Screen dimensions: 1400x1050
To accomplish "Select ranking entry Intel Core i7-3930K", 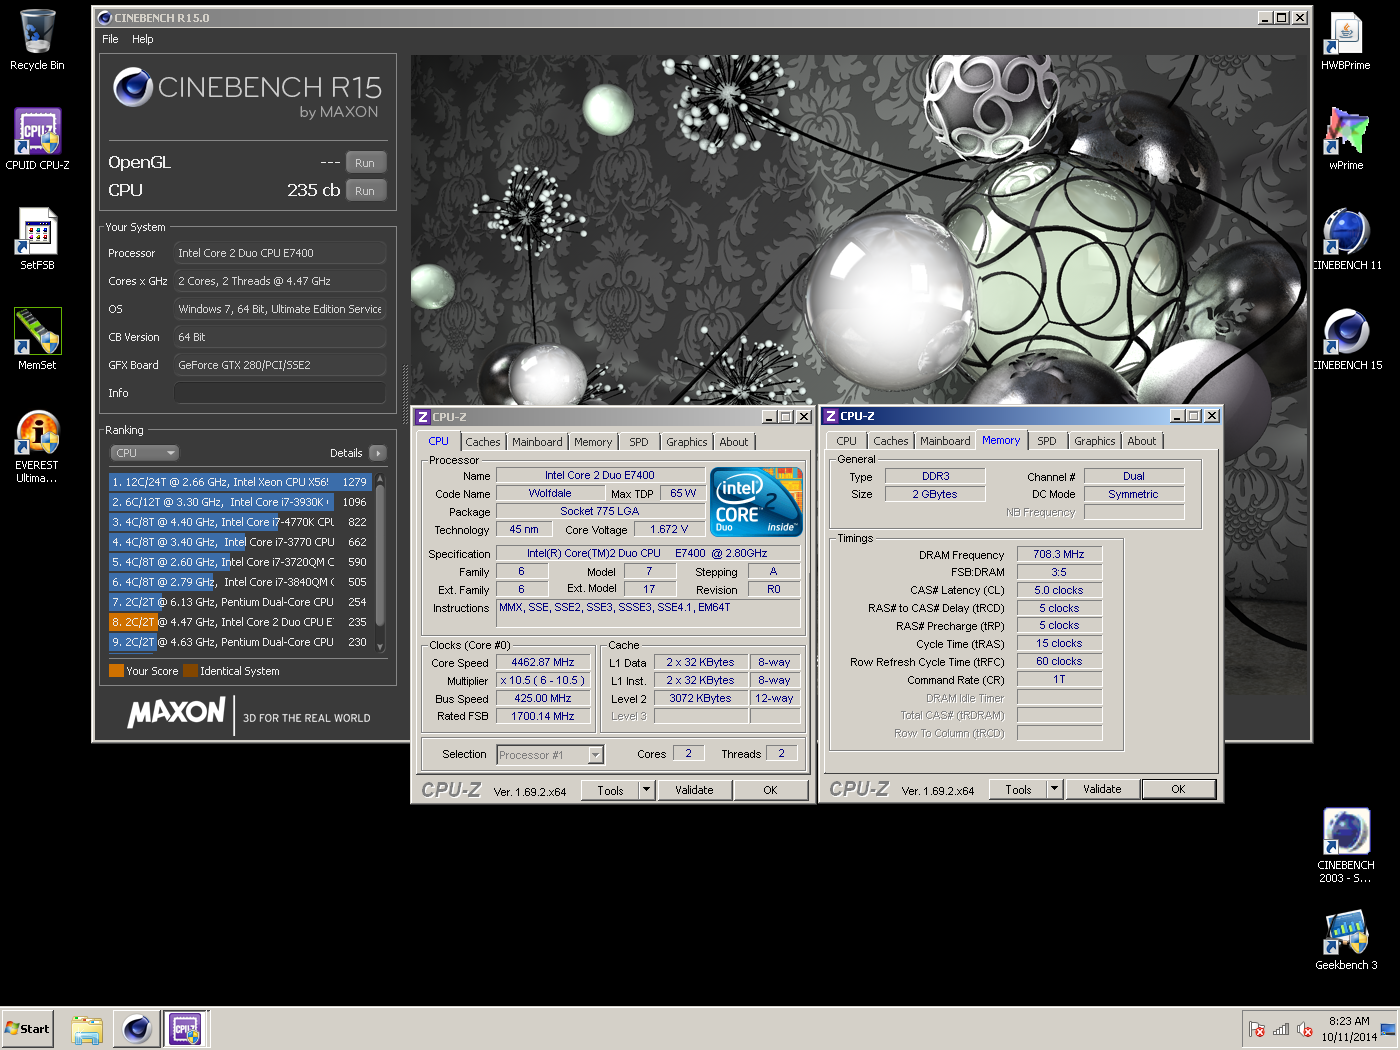I will [x=240, y=502].
